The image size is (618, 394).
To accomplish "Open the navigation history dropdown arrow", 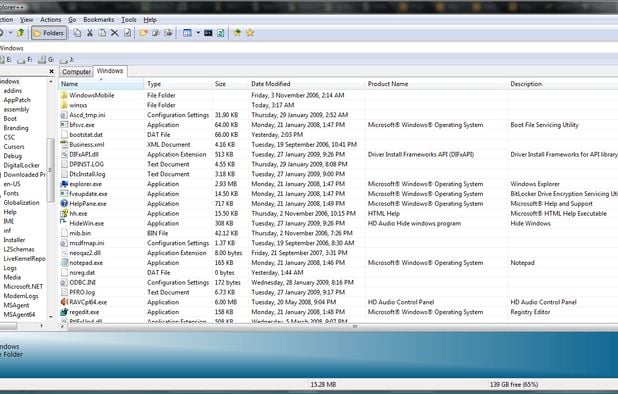I will coord(11,33).
